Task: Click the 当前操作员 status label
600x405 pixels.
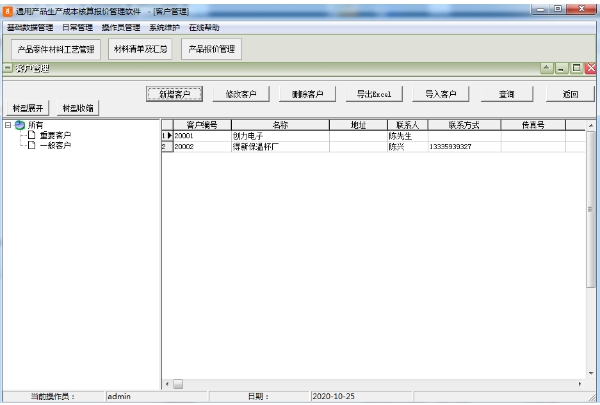Action: (53, 397)
